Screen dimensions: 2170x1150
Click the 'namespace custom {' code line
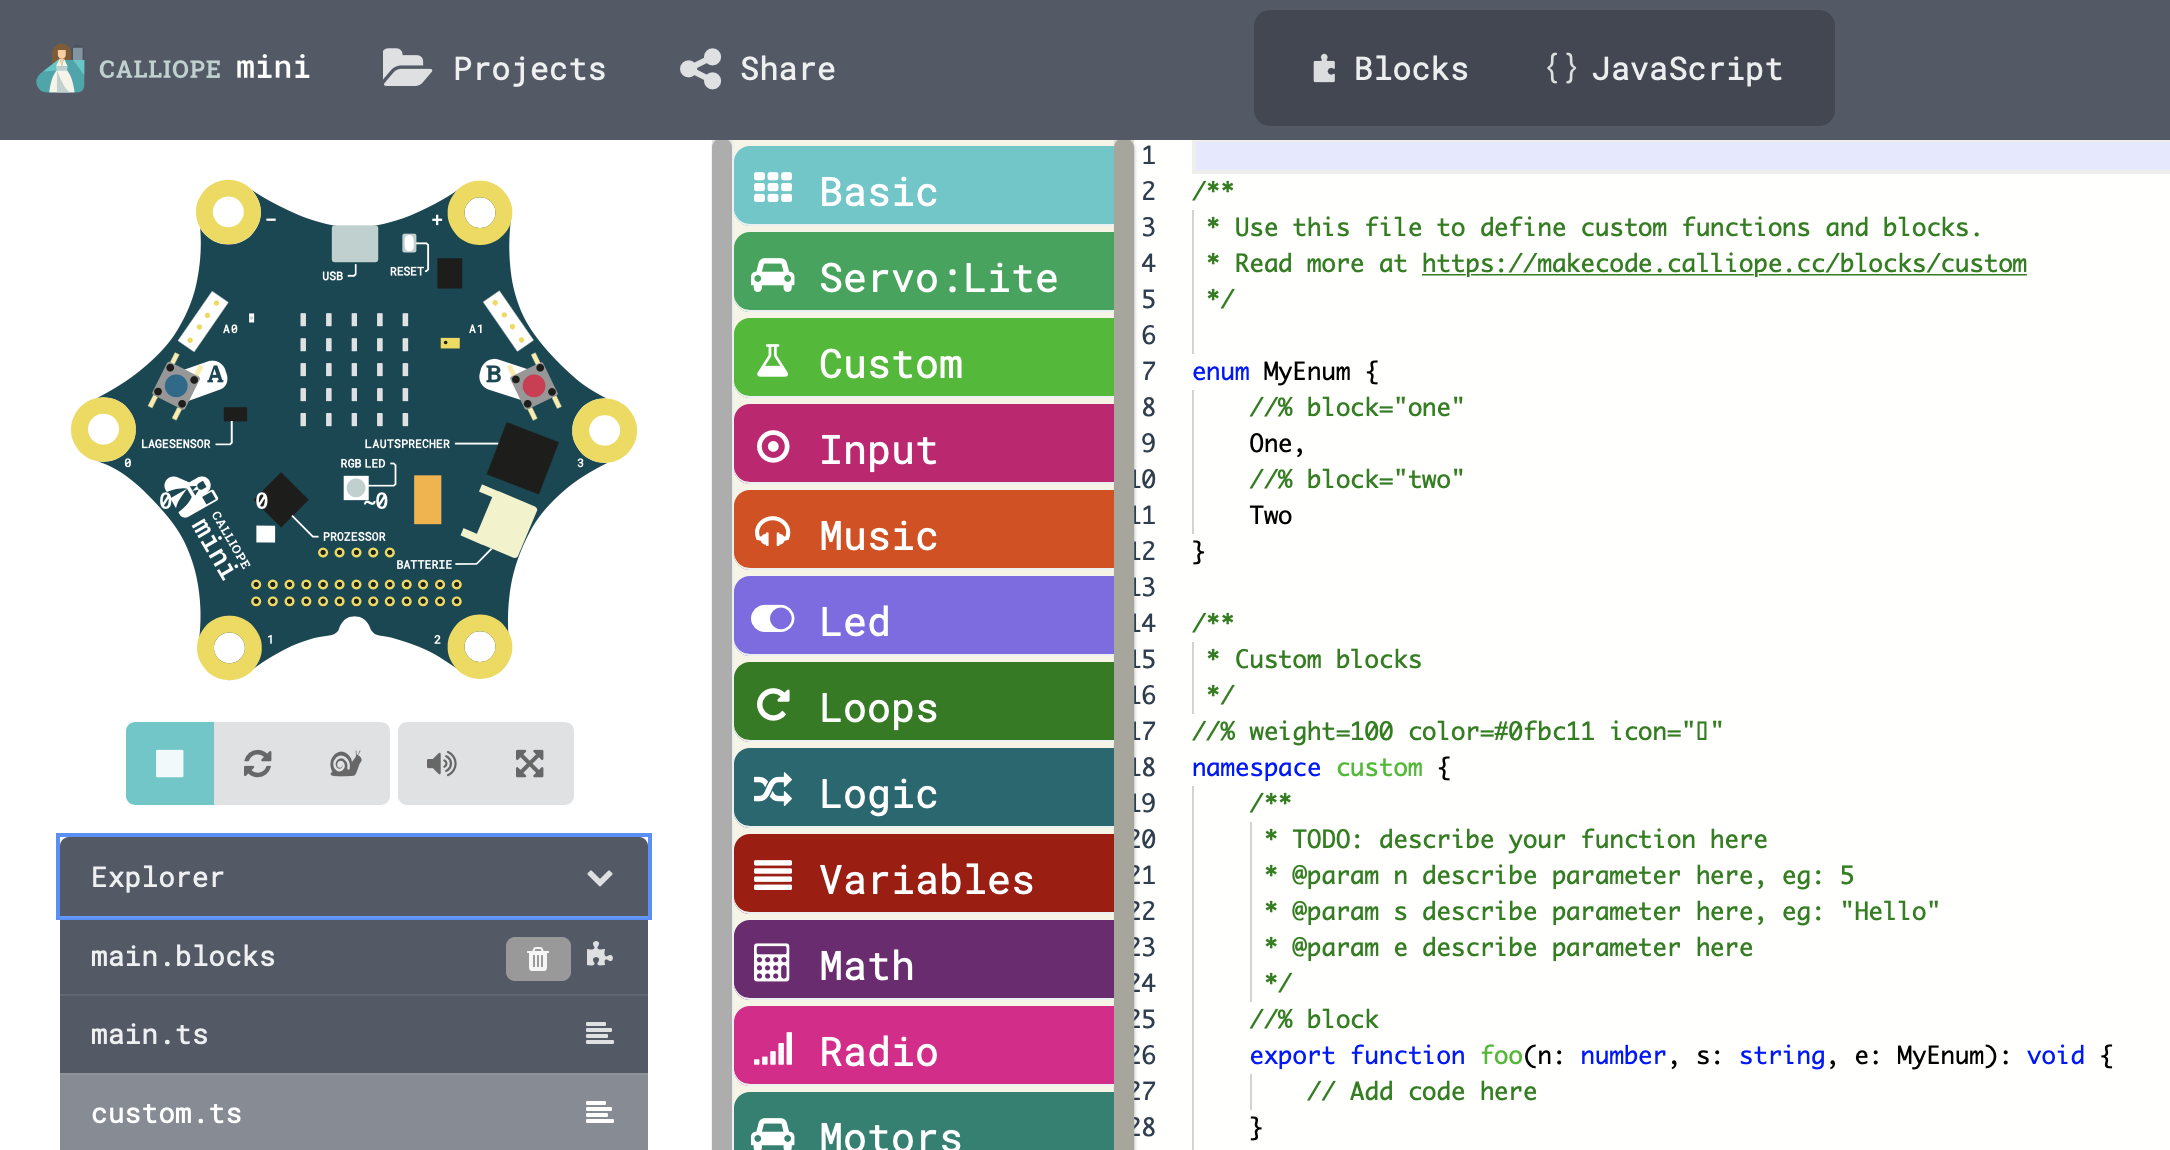(1321, 767)
